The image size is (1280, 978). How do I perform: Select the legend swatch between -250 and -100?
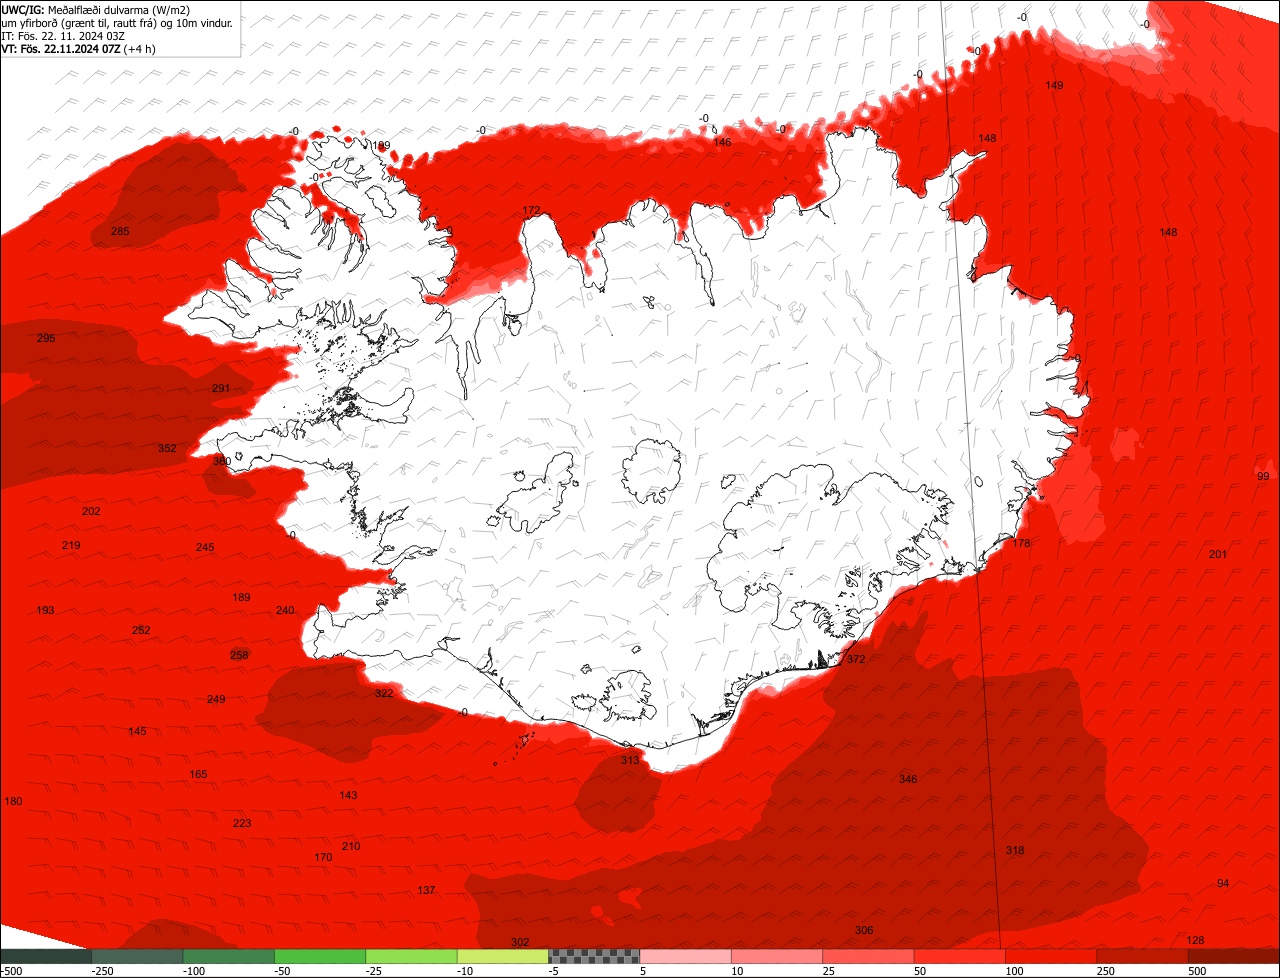(137, 955)
